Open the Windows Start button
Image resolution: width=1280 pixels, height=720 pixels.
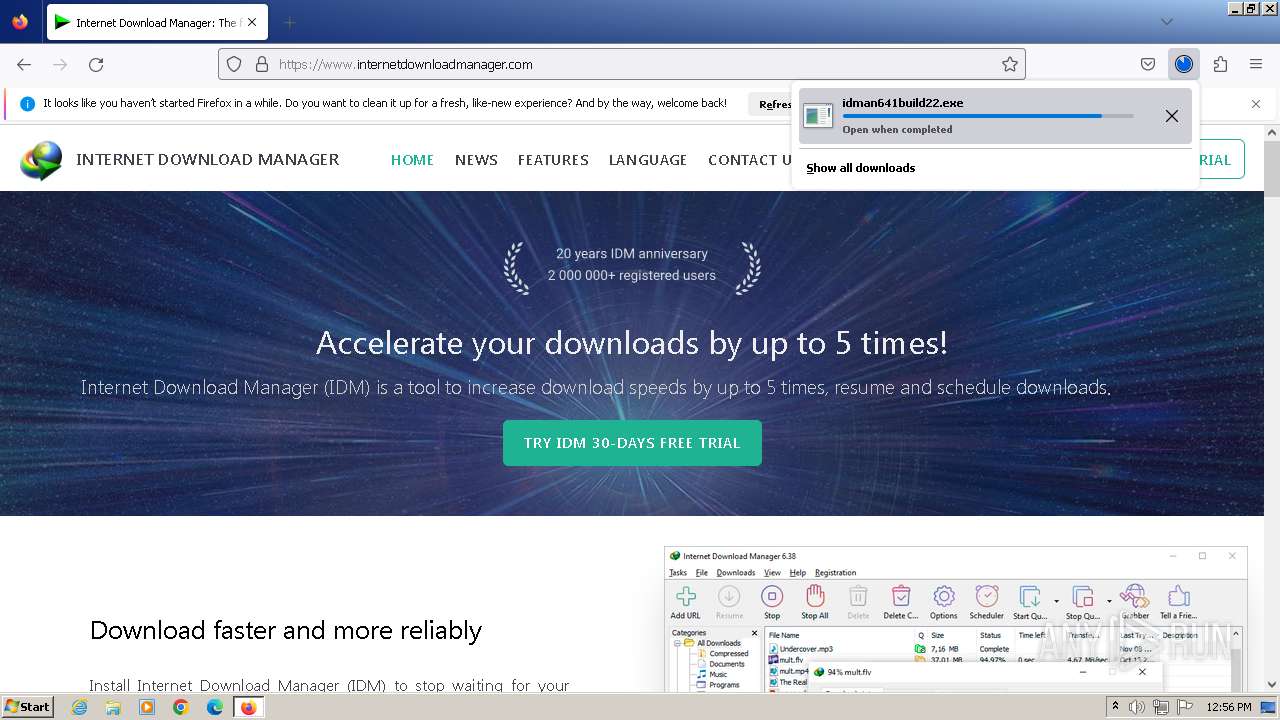28,706
